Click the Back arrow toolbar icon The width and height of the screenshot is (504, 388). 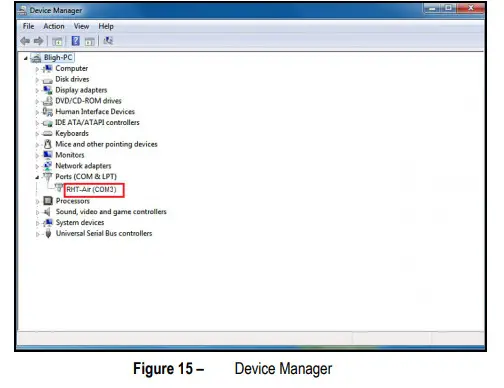coord(25,41)
